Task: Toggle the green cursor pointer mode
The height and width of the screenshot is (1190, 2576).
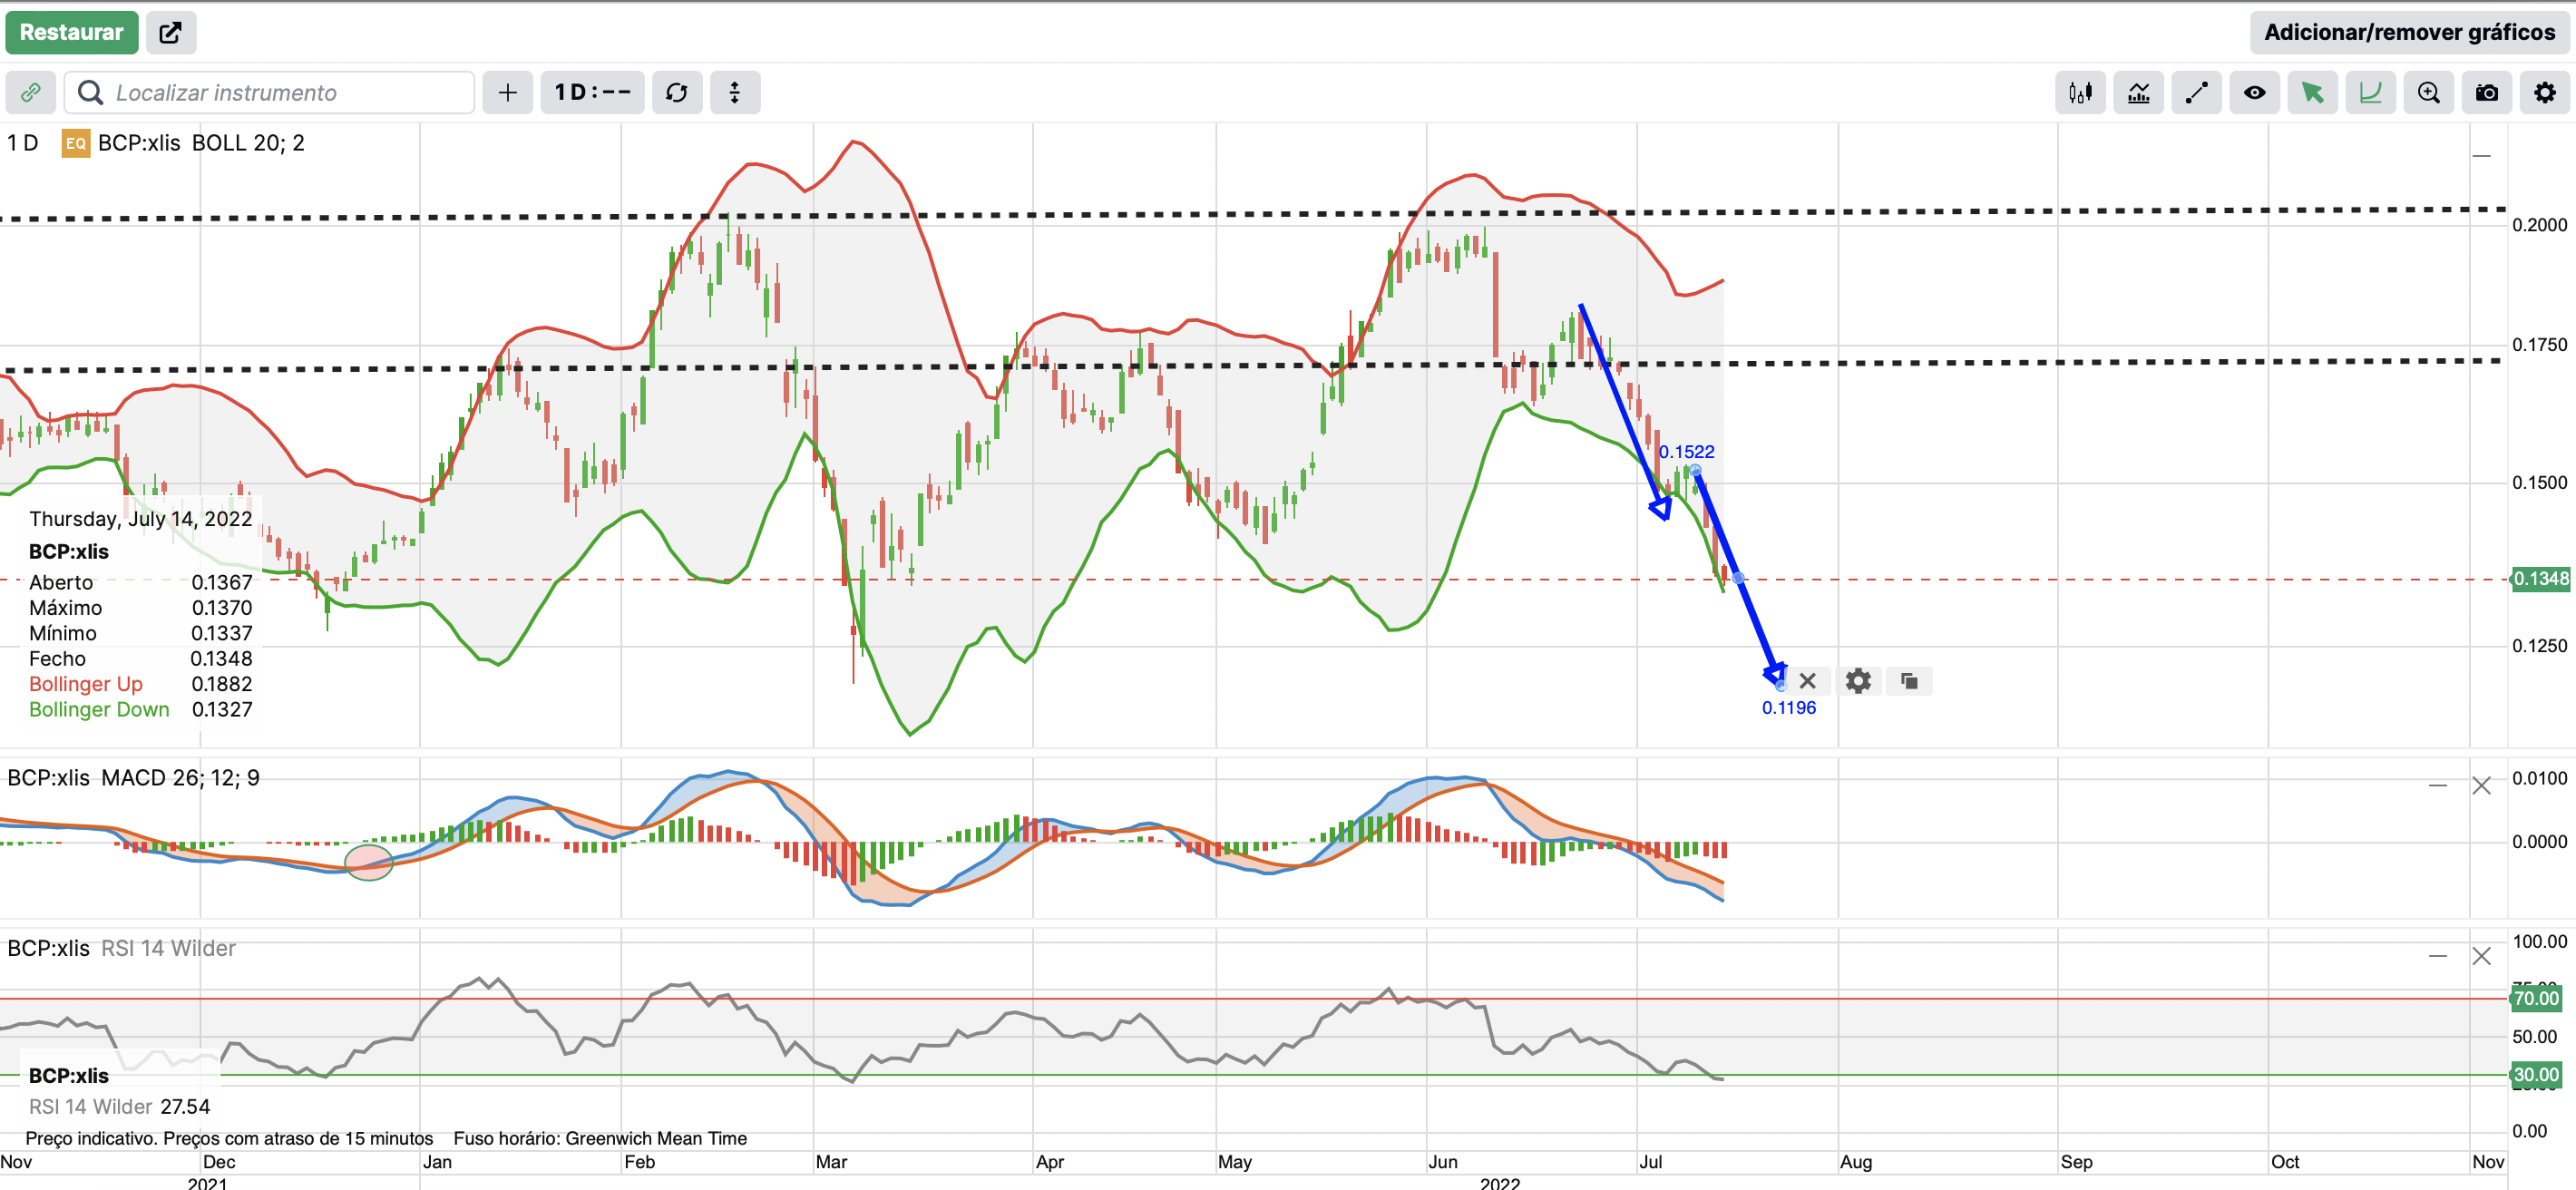Action: 2312,93
